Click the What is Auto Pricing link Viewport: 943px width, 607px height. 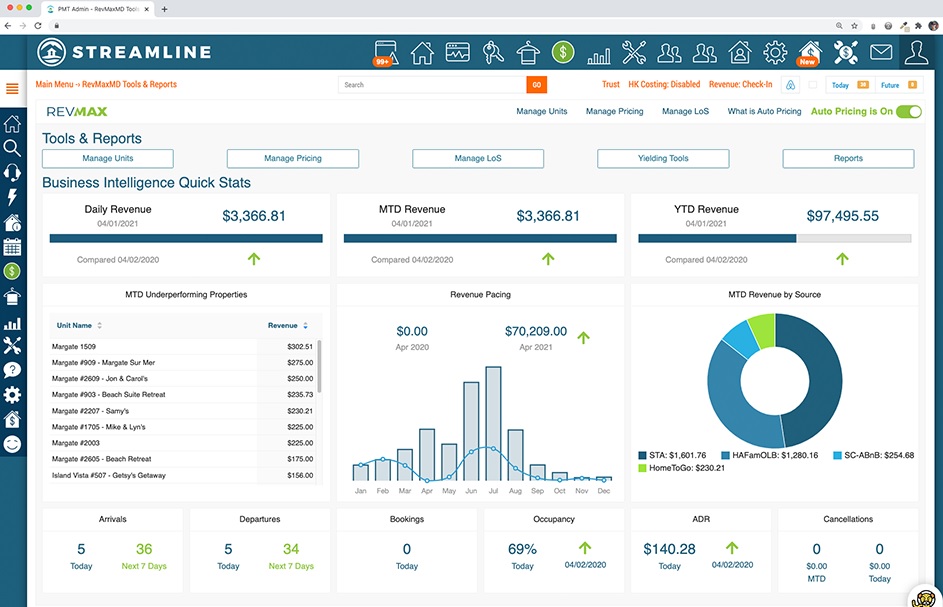(x=763, y=111)
